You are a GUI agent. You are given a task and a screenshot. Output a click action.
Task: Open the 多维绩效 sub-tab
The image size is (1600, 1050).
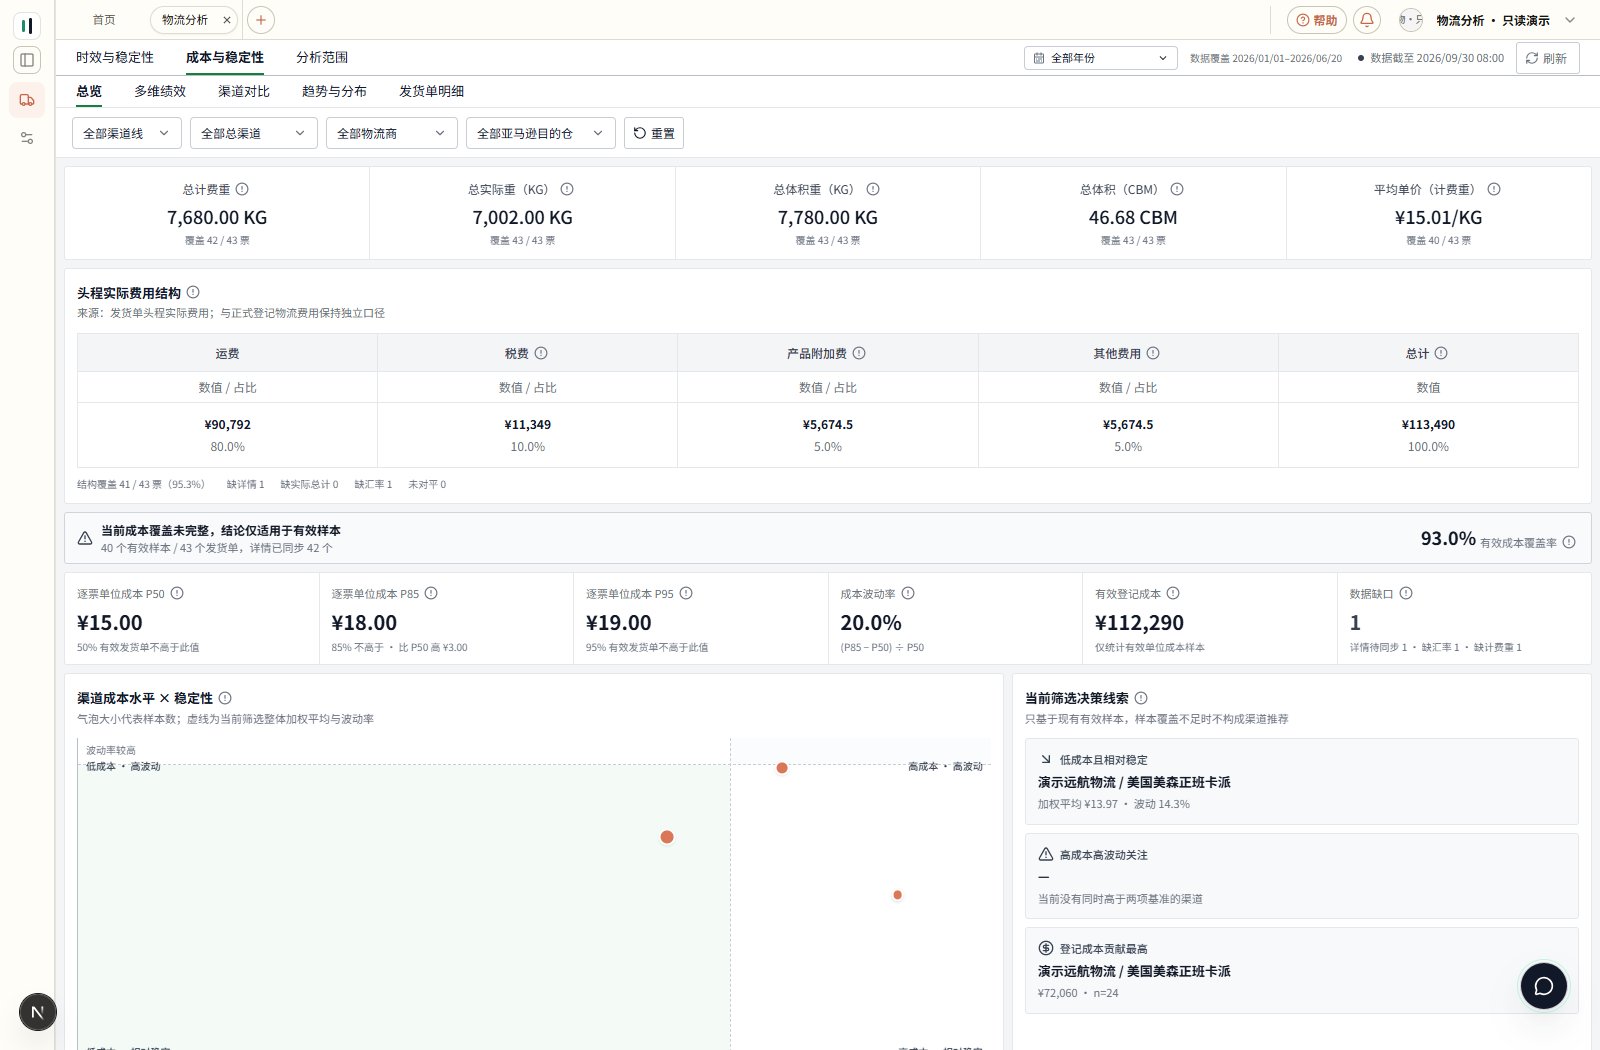point(160,91)
